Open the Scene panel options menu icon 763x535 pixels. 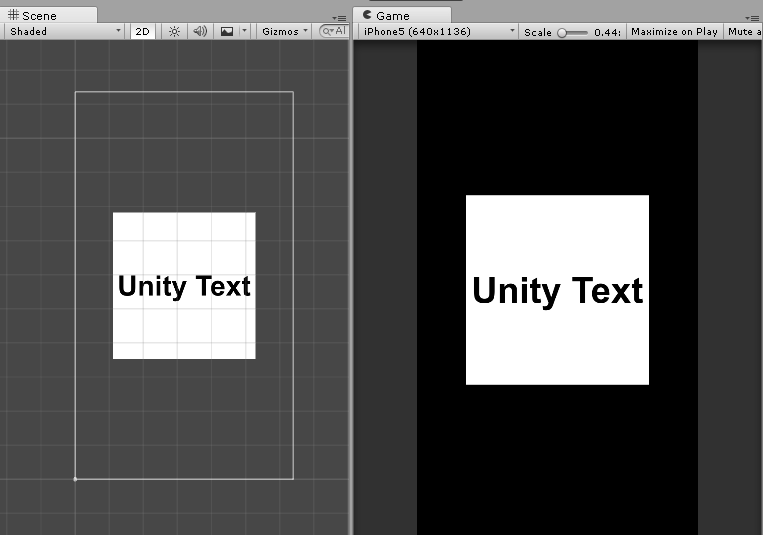tap(339, 18)
